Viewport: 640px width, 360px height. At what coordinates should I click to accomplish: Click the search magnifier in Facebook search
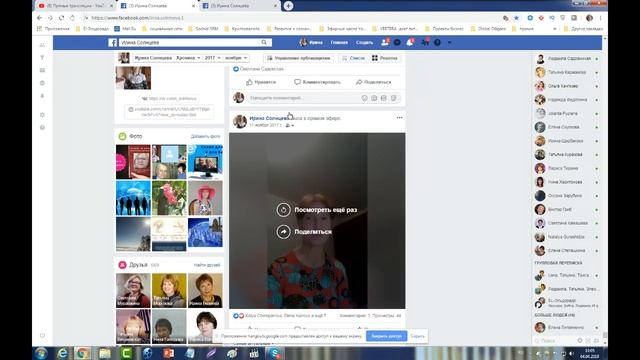click(x=264, y=42)
